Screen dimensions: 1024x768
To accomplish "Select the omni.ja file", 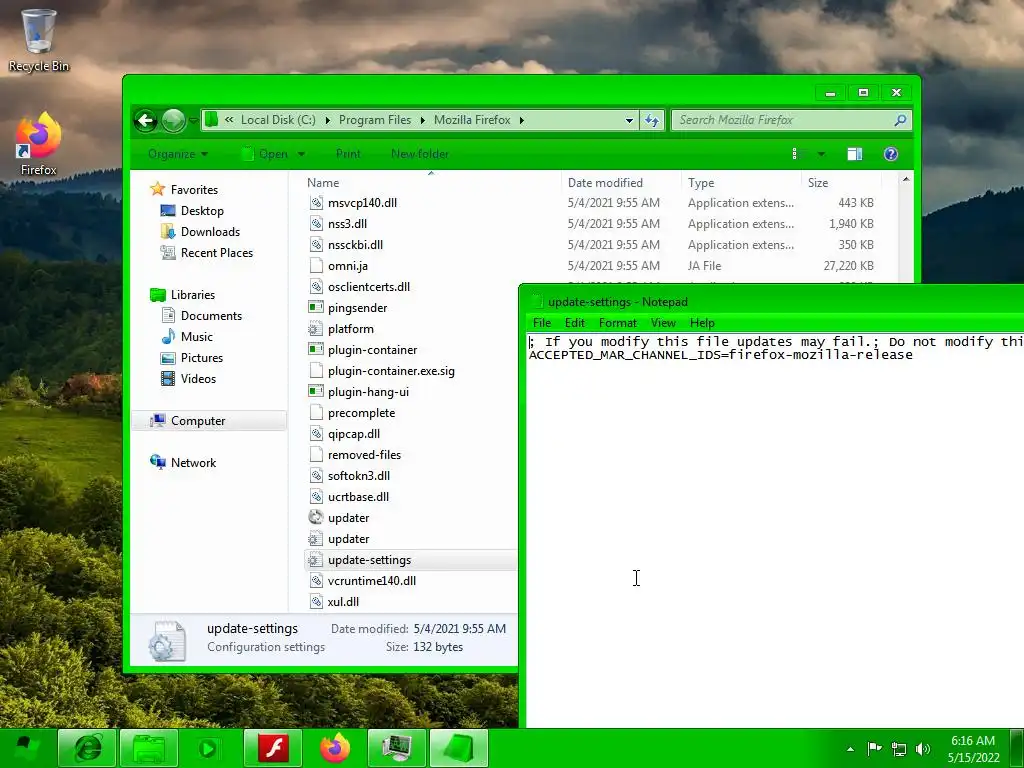I will [x=347, y=266].
